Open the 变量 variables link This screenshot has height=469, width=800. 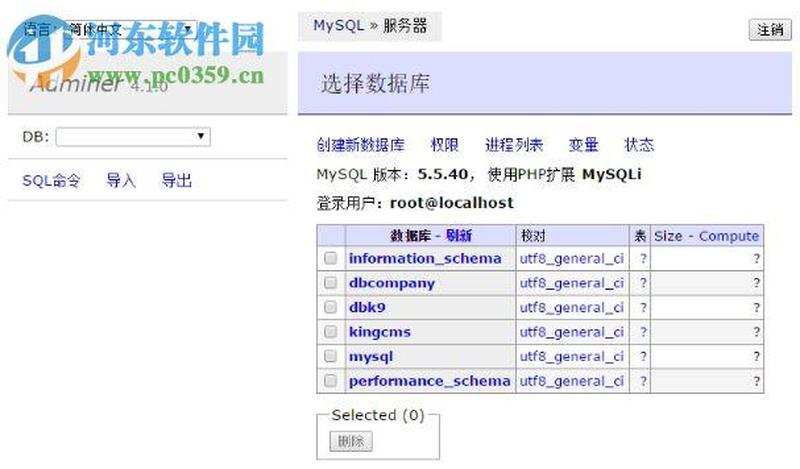(583, 145)
